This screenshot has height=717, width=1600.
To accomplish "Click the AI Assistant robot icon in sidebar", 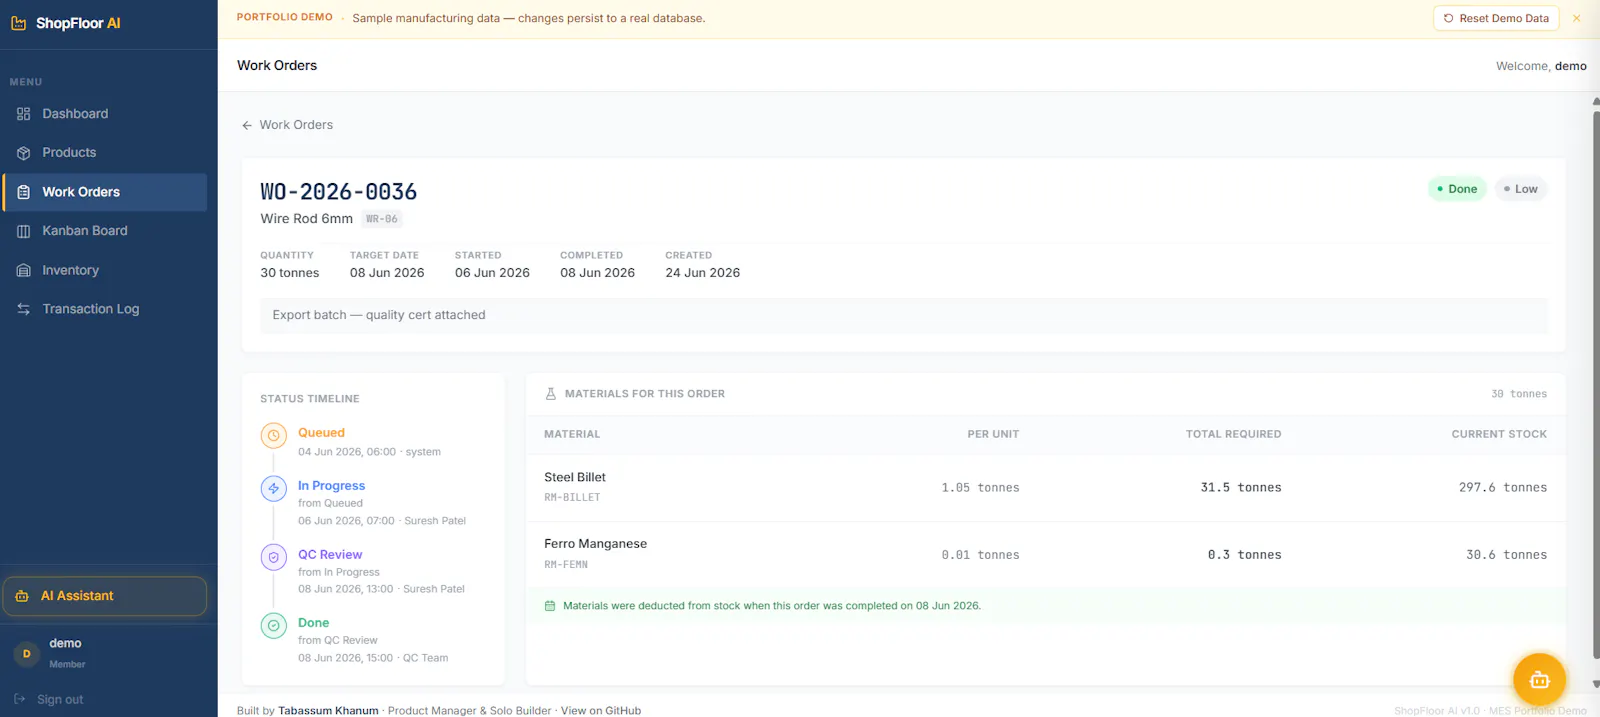I will pos(22,596).
